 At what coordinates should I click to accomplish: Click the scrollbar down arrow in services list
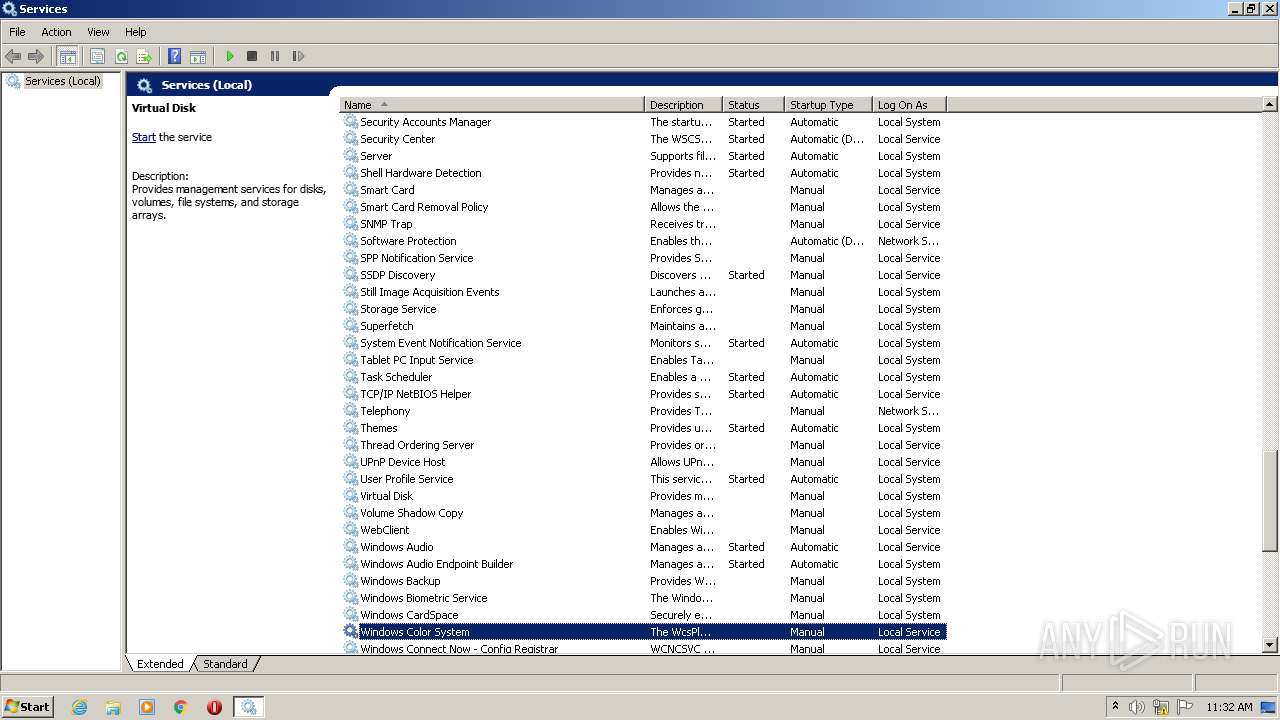(x=1270, y=646)
